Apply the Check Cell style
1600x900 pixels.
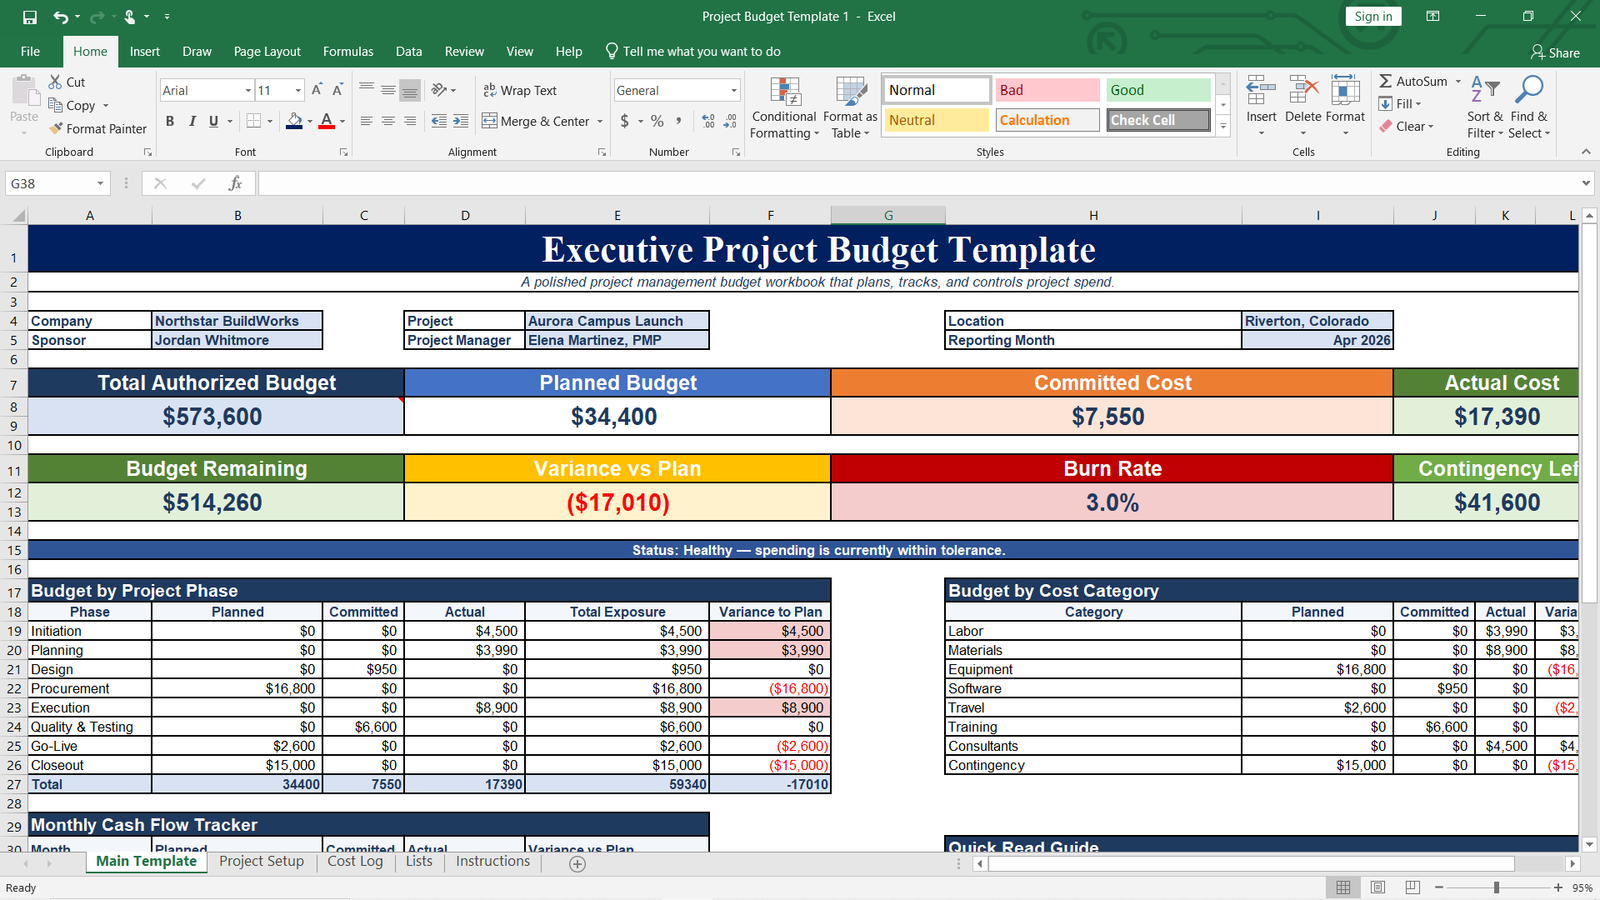1158,120
